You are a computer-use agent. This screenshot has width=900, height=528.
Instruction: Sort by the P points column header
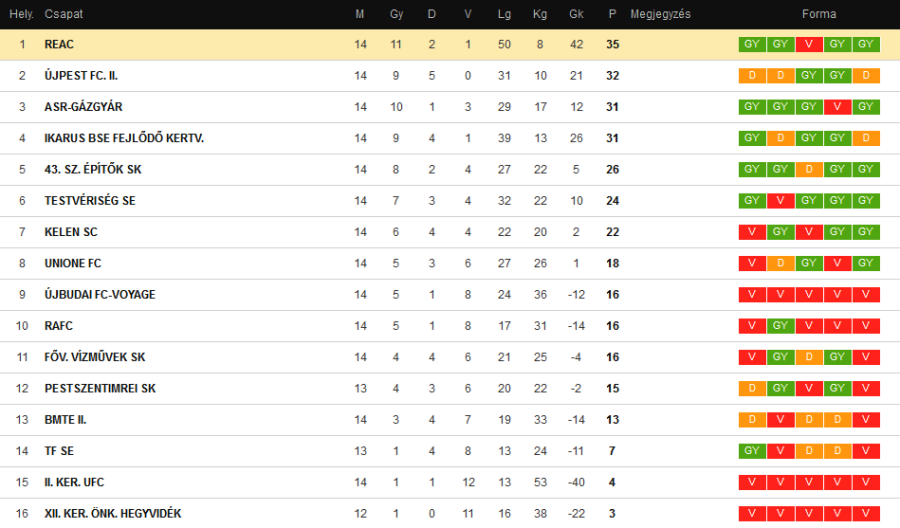coord(612,14)
